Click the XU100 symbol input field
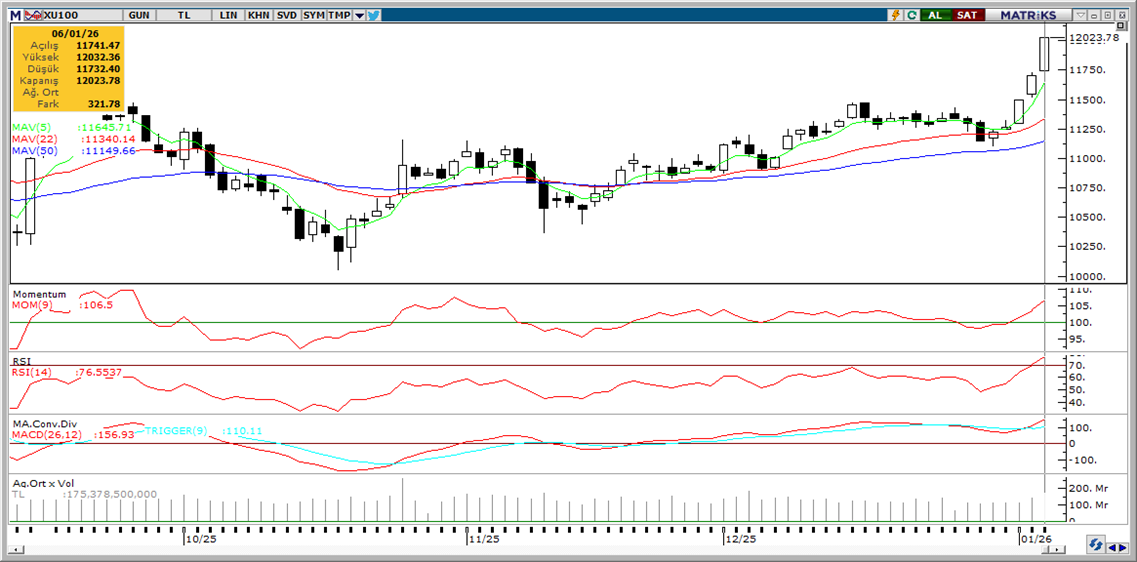 click(78, 15)
